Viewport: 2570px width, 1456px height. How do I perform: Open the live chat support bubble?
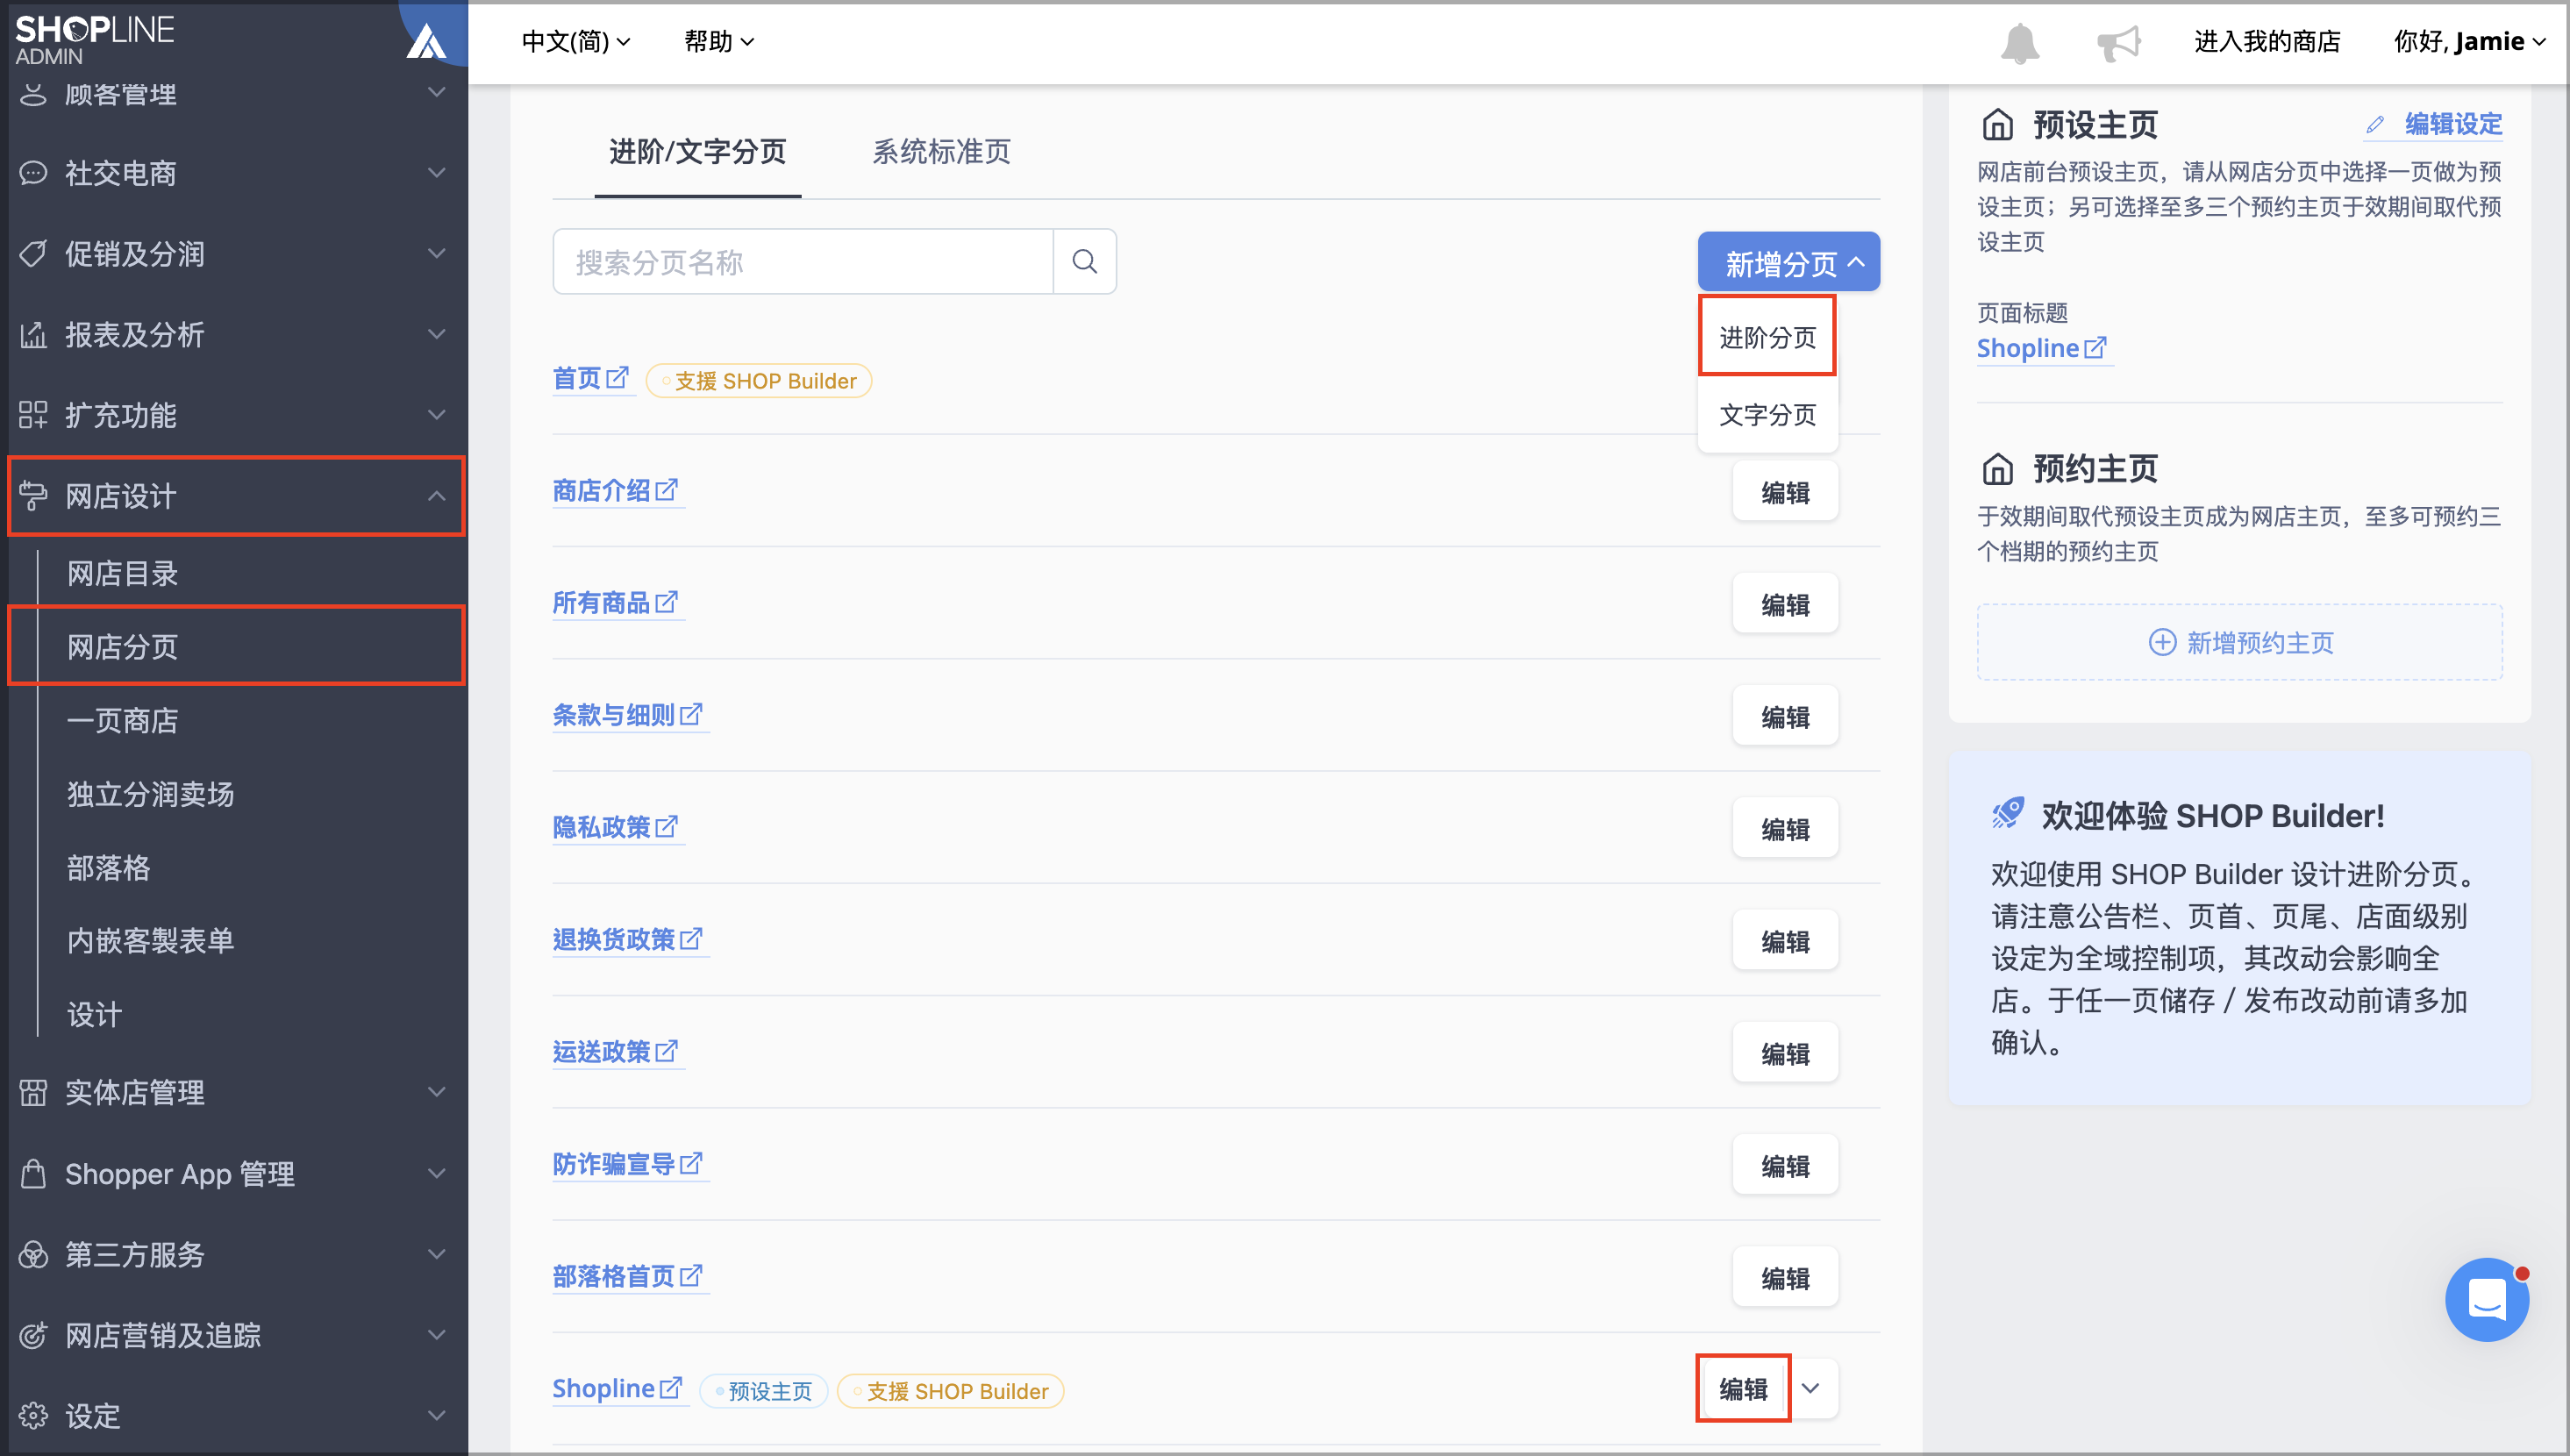[2486, 1299]
